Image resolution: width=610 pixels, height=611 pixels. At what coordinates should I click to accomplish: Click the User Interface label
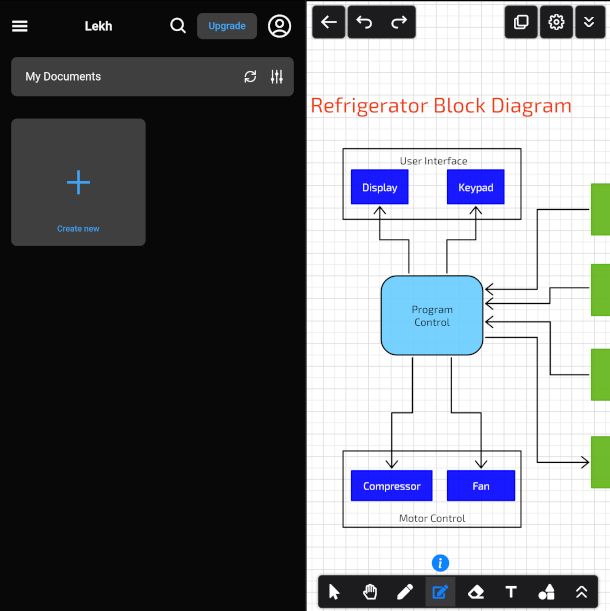pos(433,161)
